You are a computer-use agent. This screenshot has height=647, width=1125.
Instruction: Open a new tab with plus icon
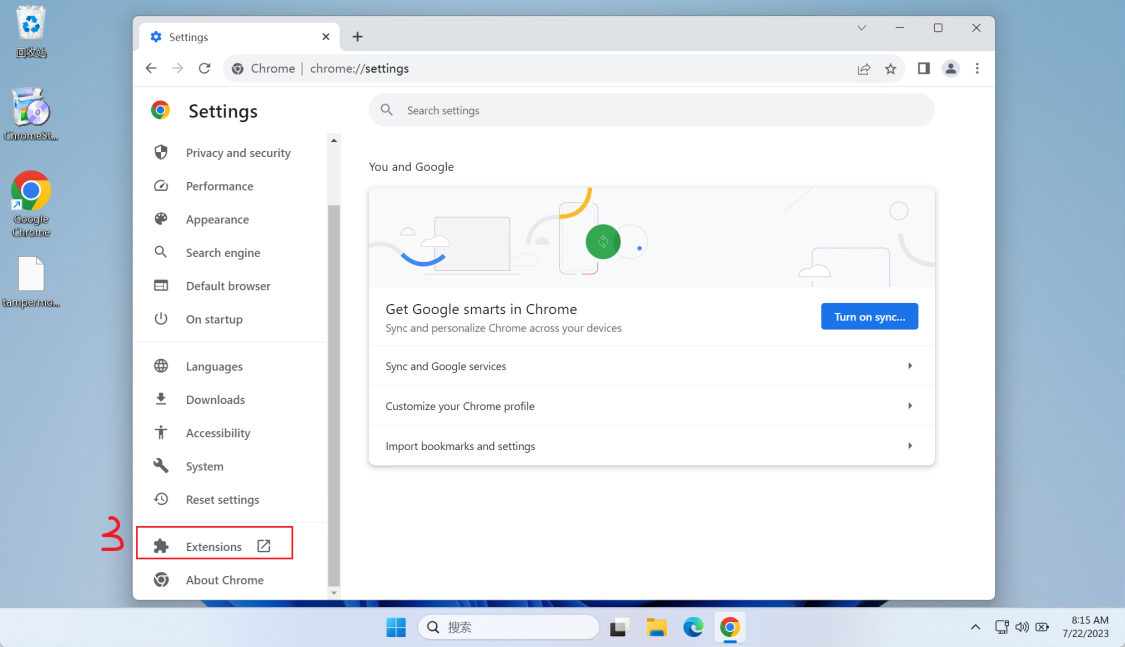pyautogui.click(x=357, y=37)
